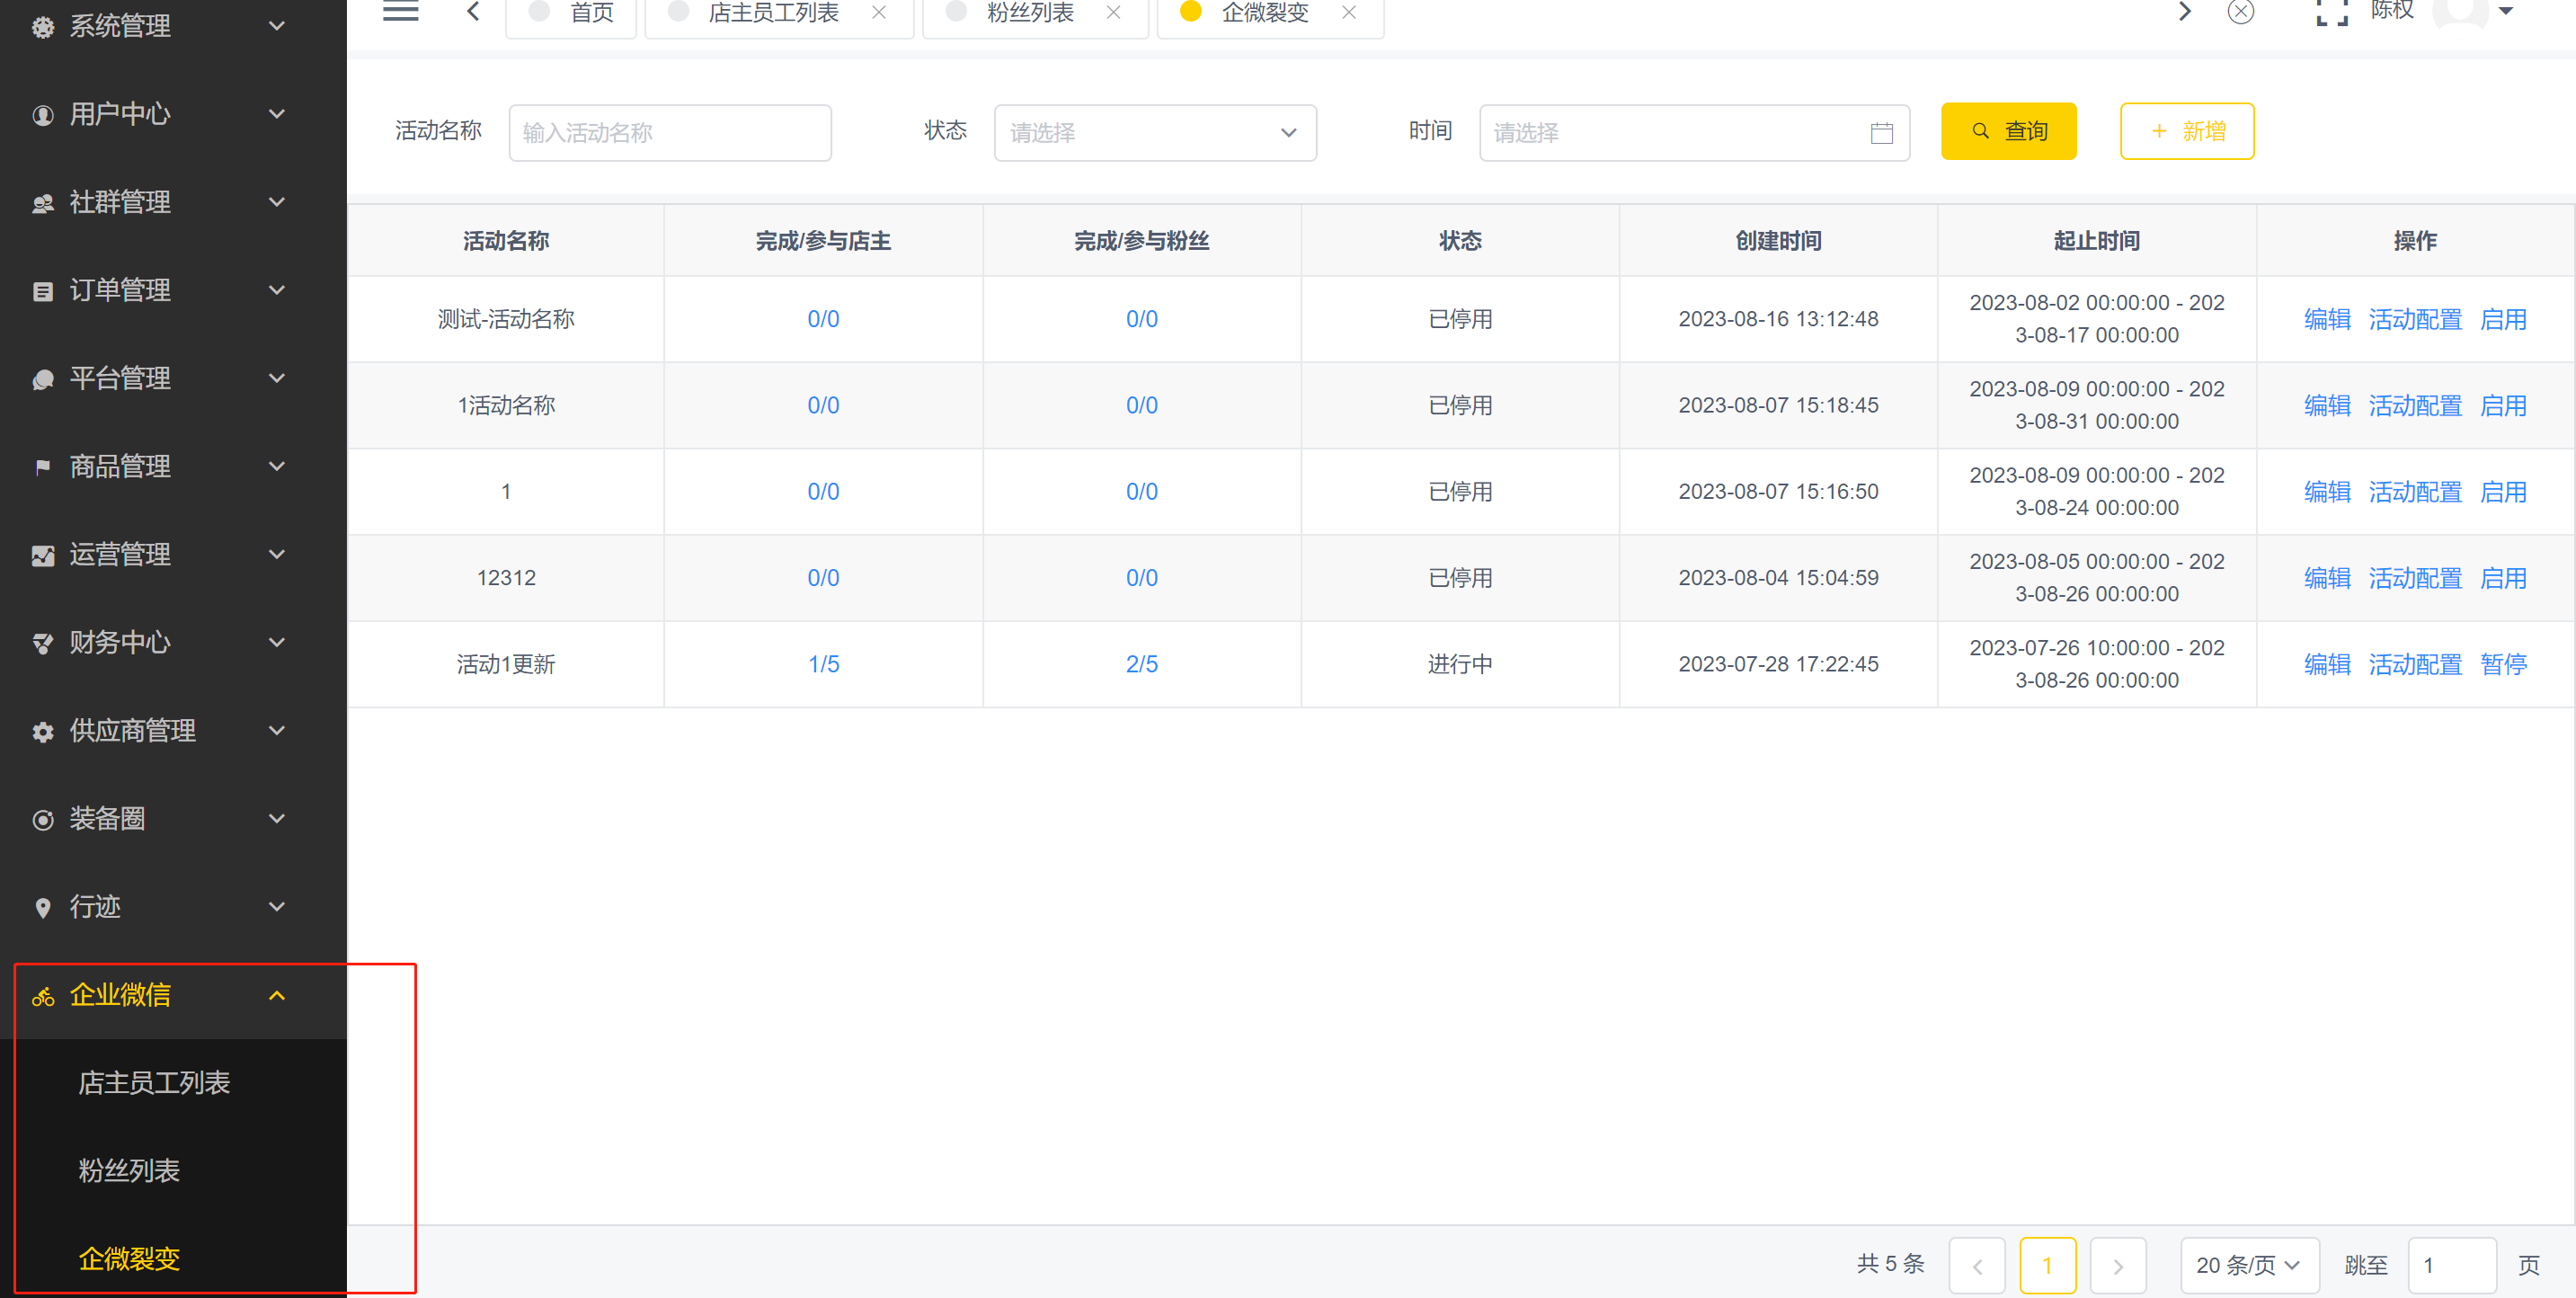Go to previous page arrow
Image resolution: width=2576 pixels, height=1298 pixels.
tap(1976, 1266)
